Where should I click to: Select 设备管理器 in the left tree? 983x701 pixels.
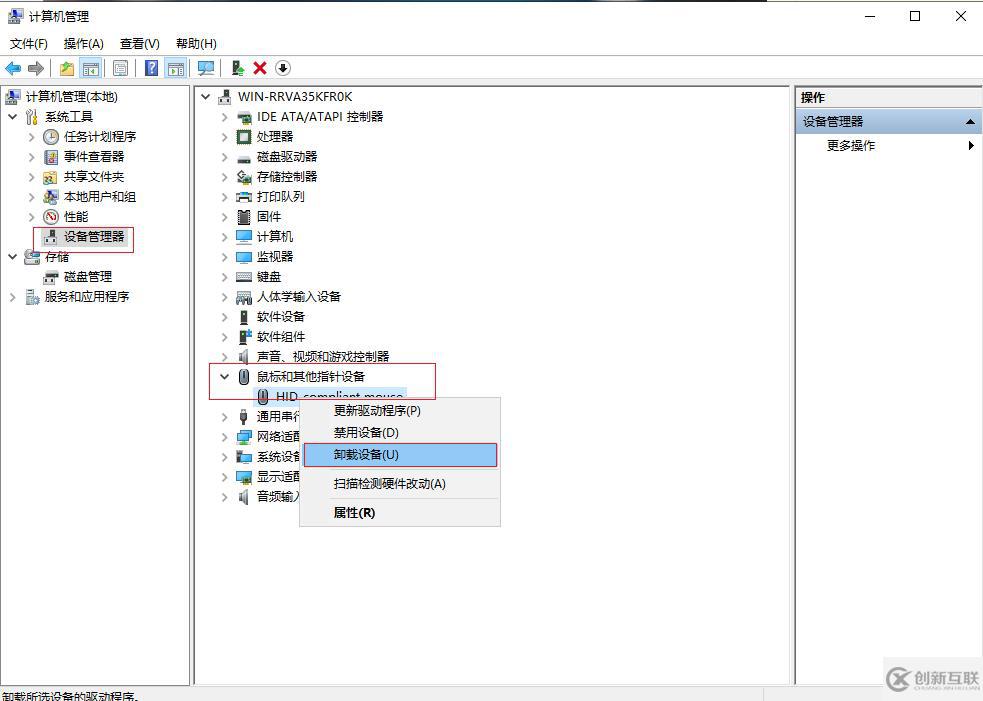94,237
